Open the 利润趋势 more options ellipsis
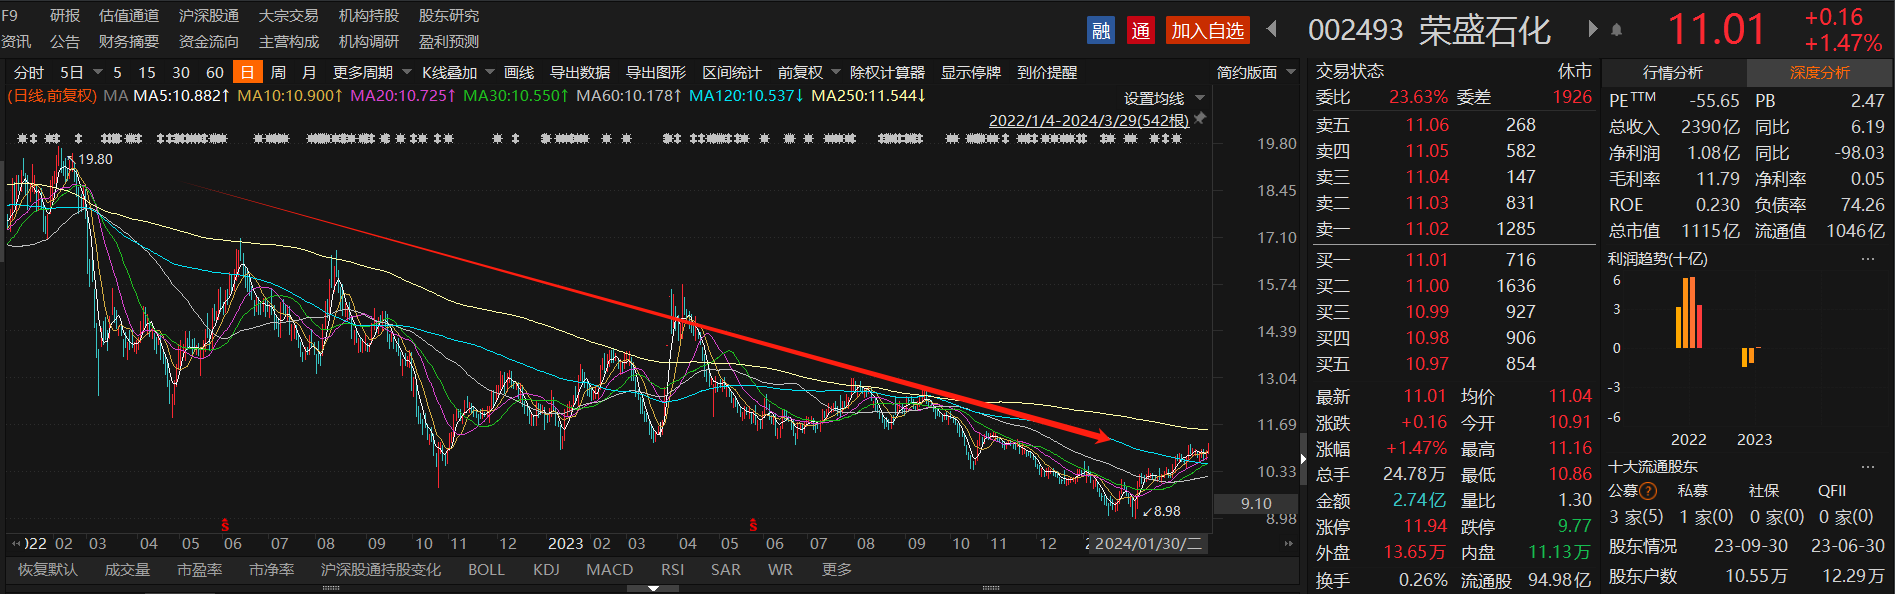 [x=1868, y=259]
